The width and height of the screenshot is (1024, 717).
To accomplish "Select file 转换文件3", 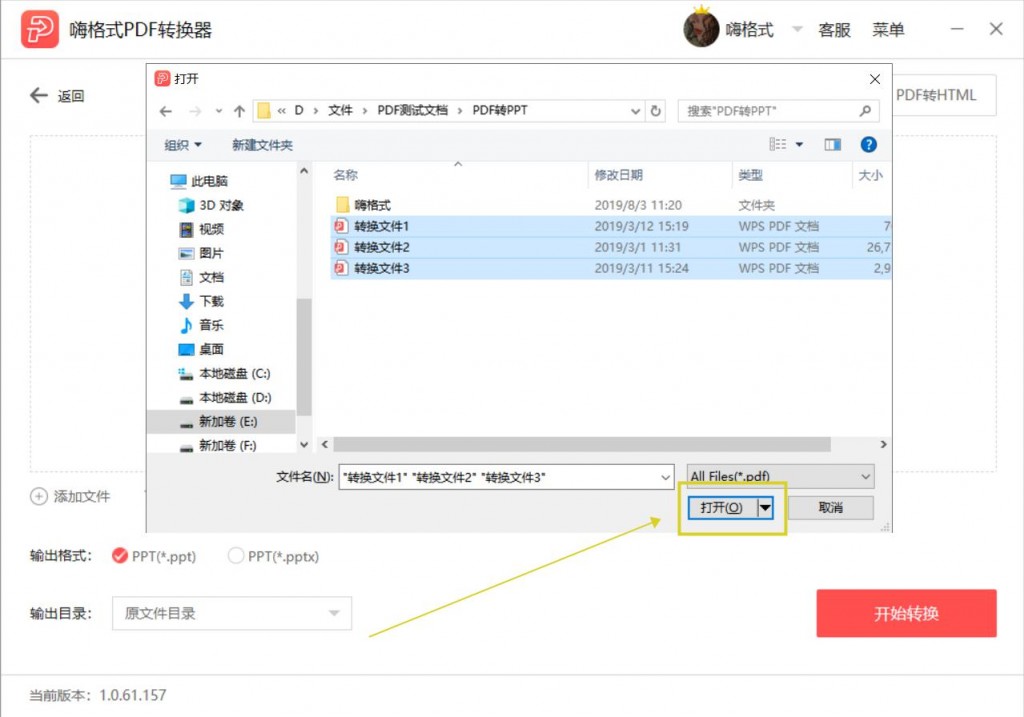I will (x=611, y=268).
